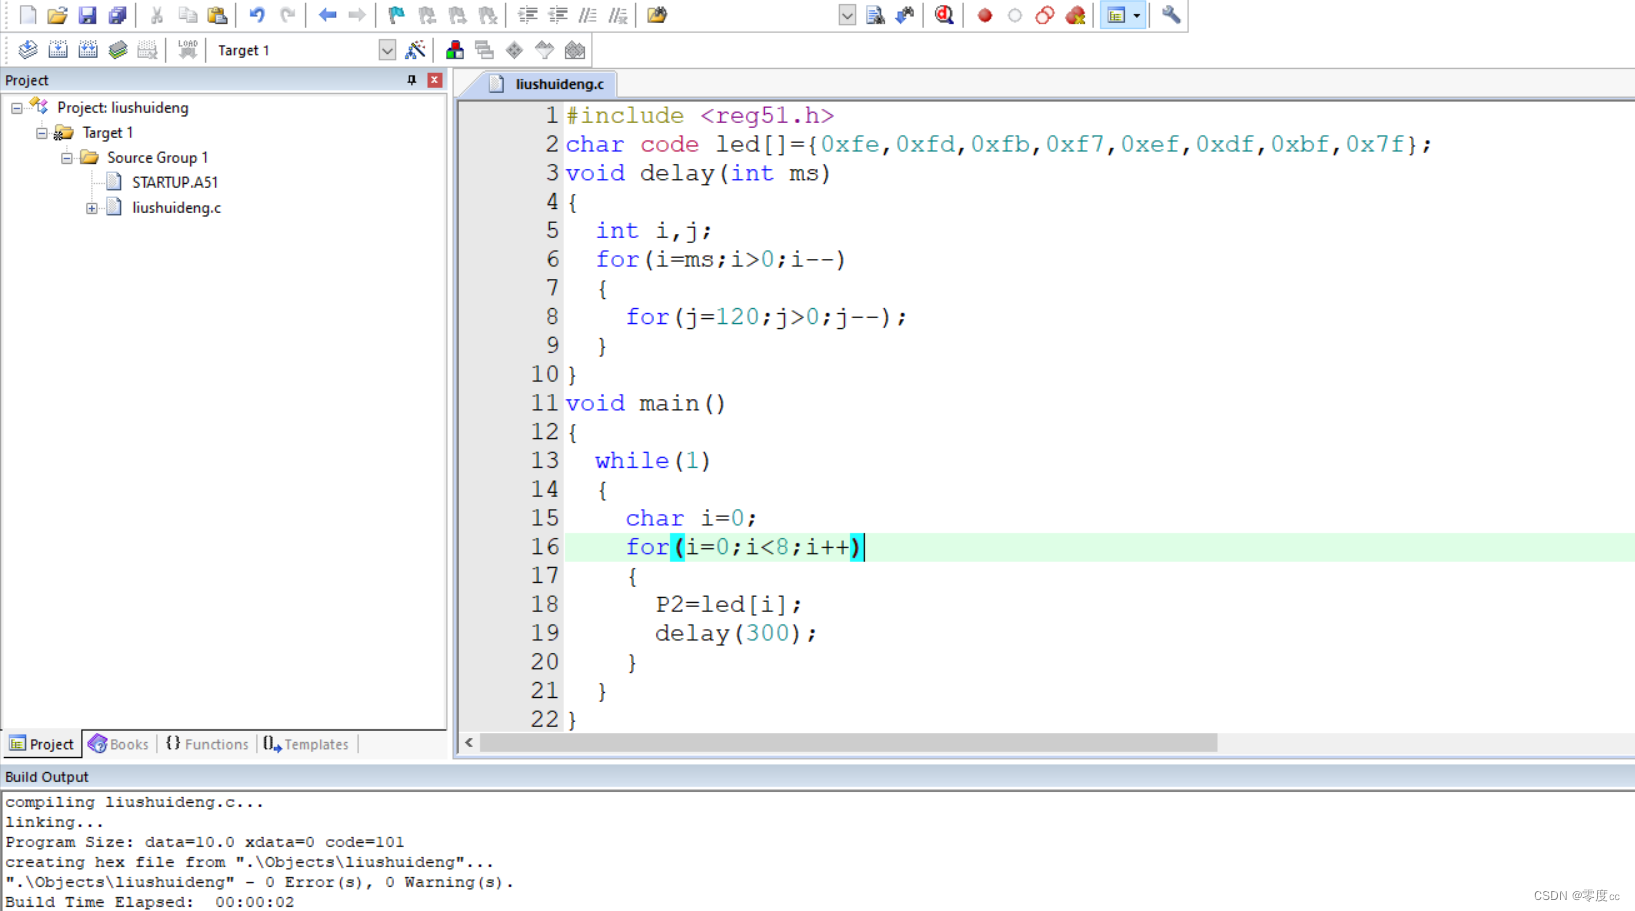
Task: Collapse the Source Group 1 folder
Action: tap(67, 158)
